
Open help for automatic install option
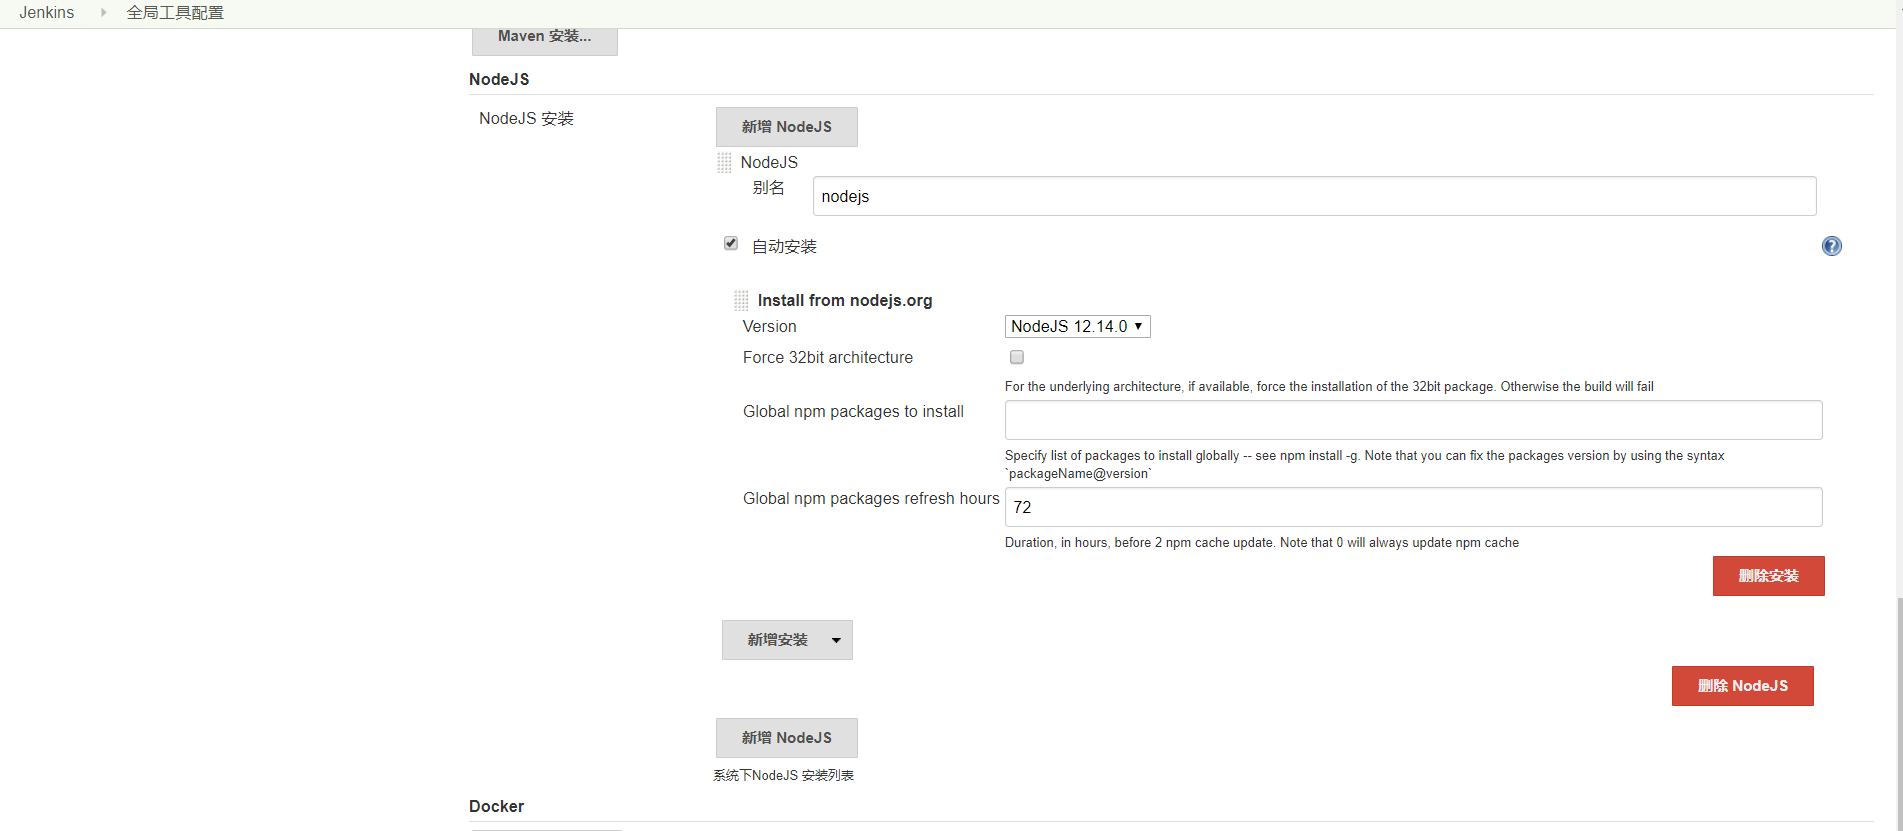tap(1831, 246)
